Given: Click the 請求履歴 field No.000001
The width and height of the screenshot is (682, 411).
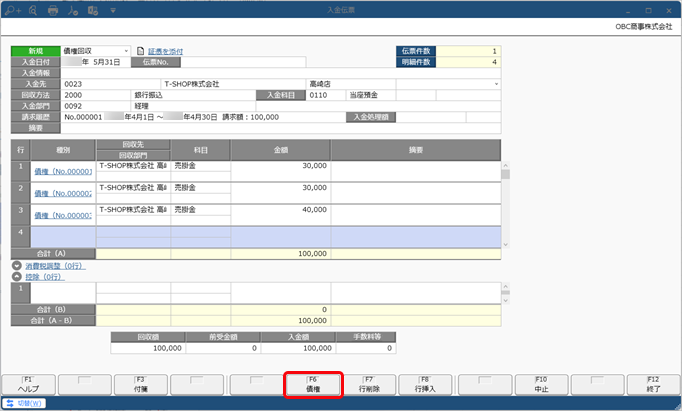Looking at the screenshot, I should pyautogui.click(x=203, y=117).
